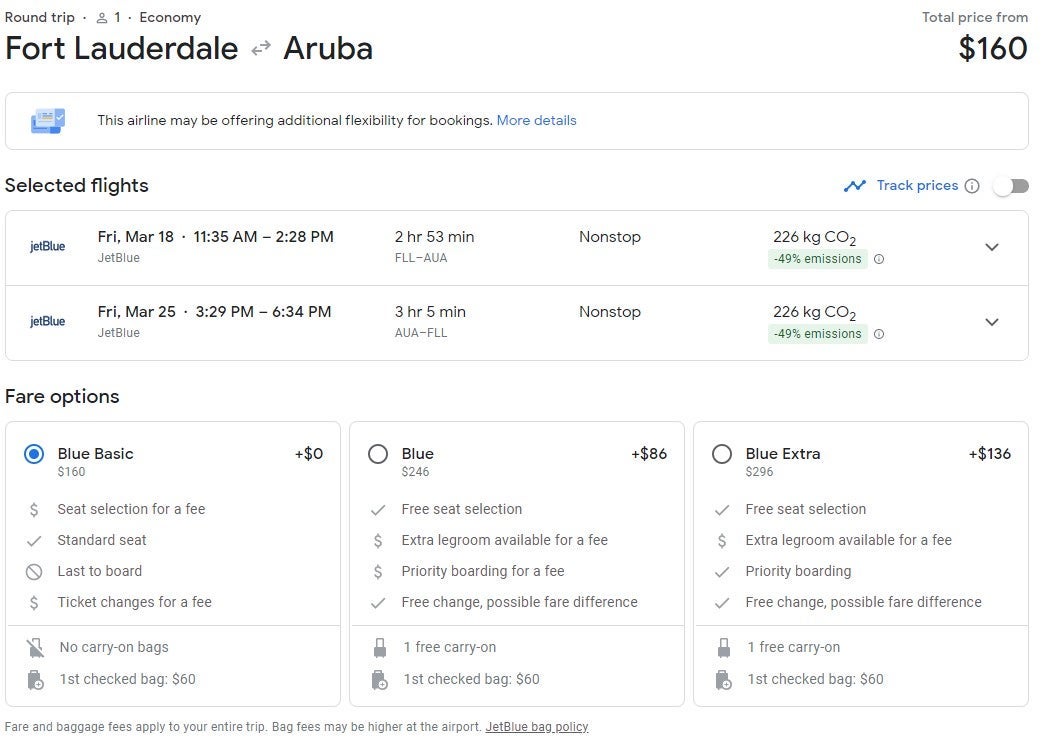
Task: Click the booking flexibility ticket icon
Action: pos(48,121)
